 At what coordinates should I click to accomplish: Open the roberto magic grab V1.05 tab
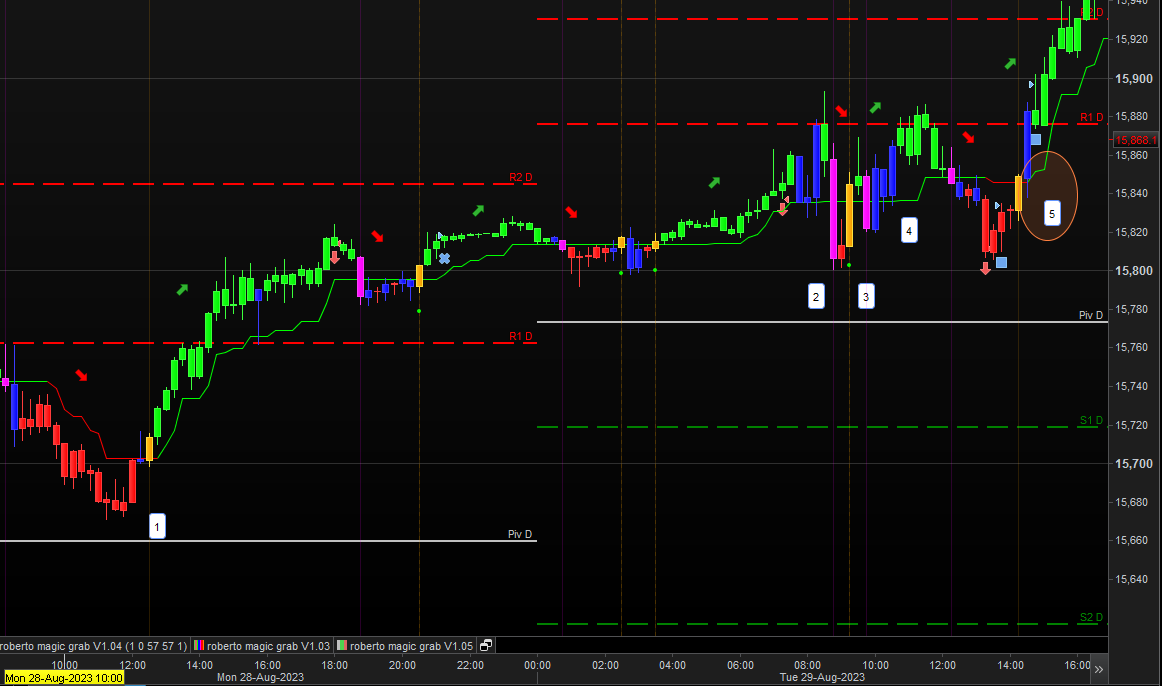[x=405, y=646]
